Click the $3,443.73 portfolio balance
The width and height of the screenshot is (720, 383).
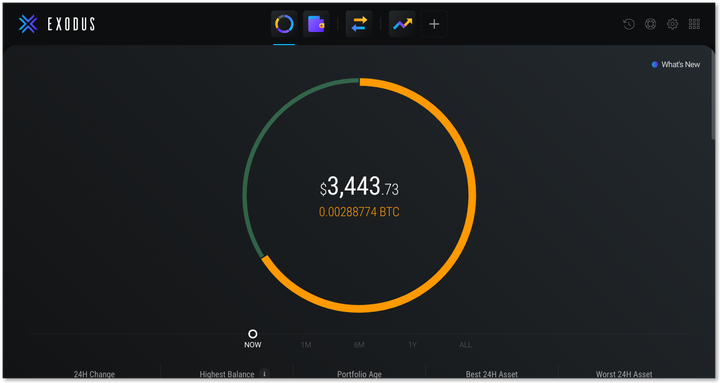tap(359, 187)
